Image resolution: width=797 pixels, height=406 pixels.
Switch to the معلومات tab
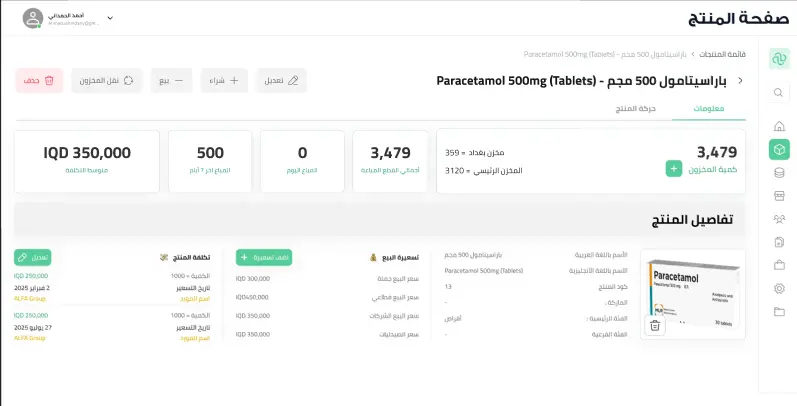click(x=709, y=109)
